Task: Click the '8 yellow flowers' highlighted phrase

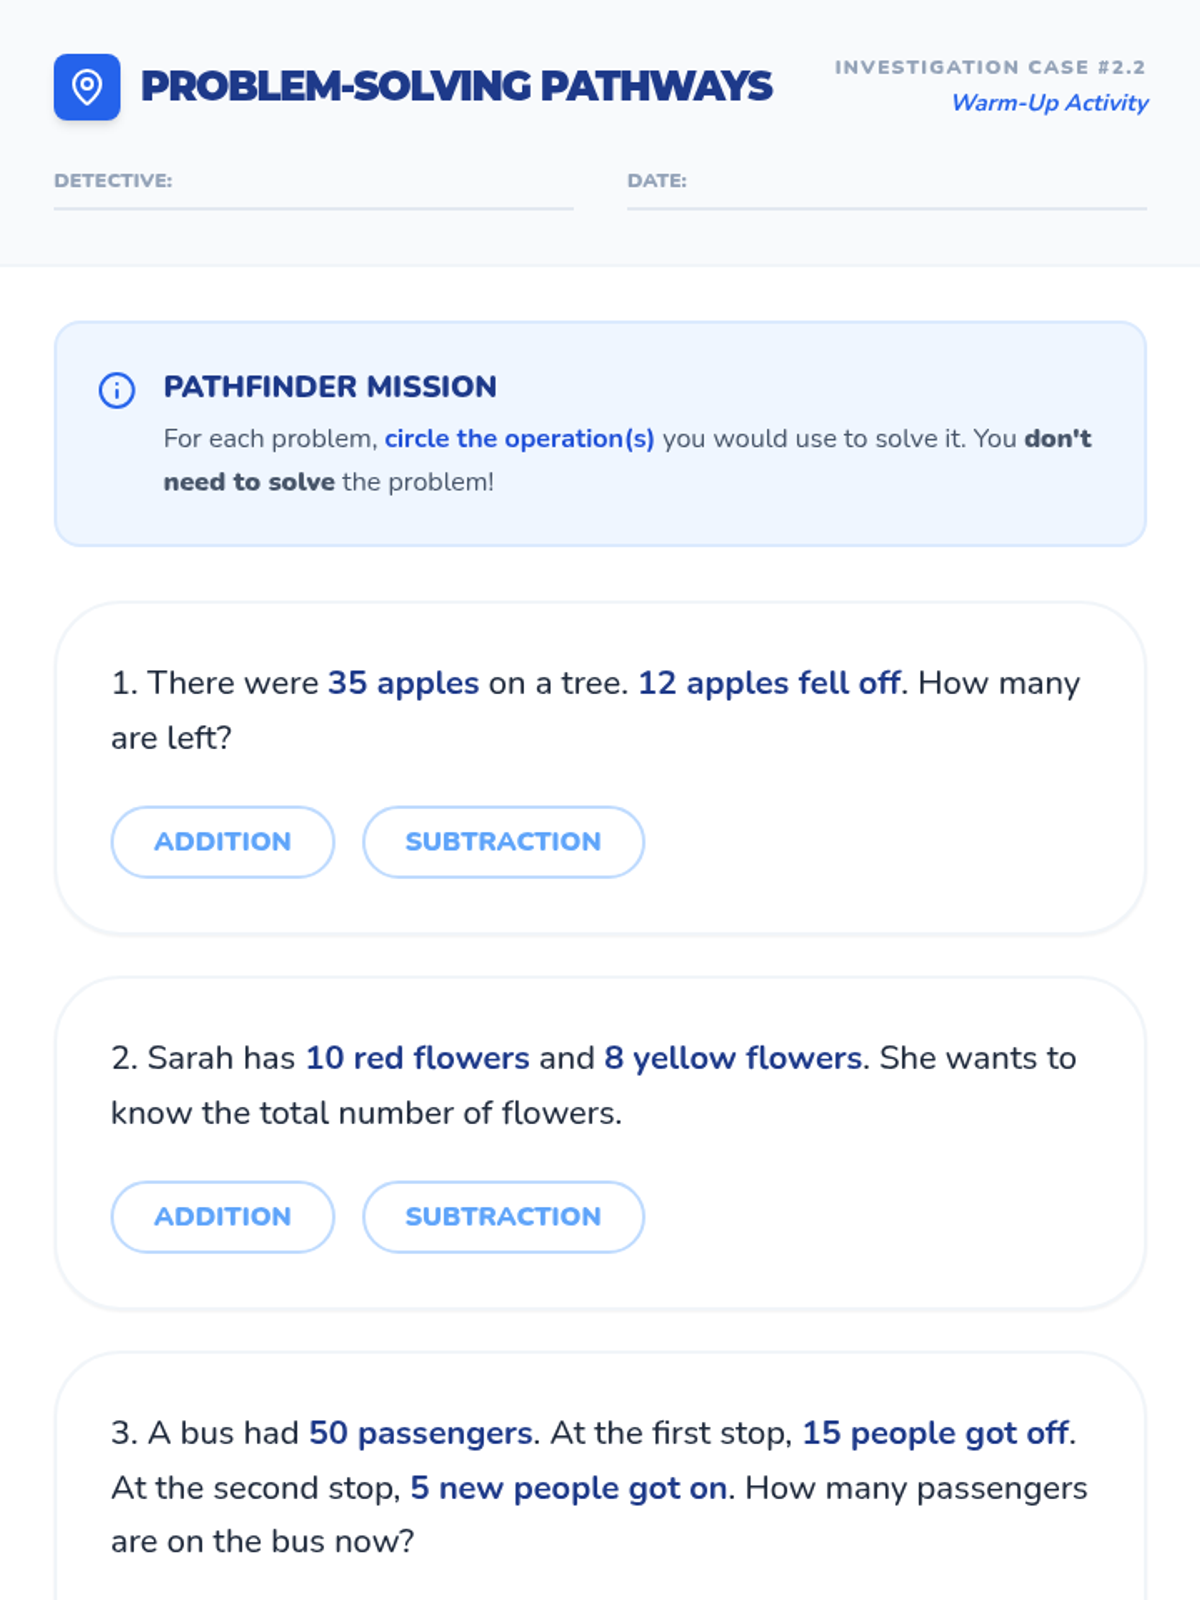Action: tap(732, 1058)
